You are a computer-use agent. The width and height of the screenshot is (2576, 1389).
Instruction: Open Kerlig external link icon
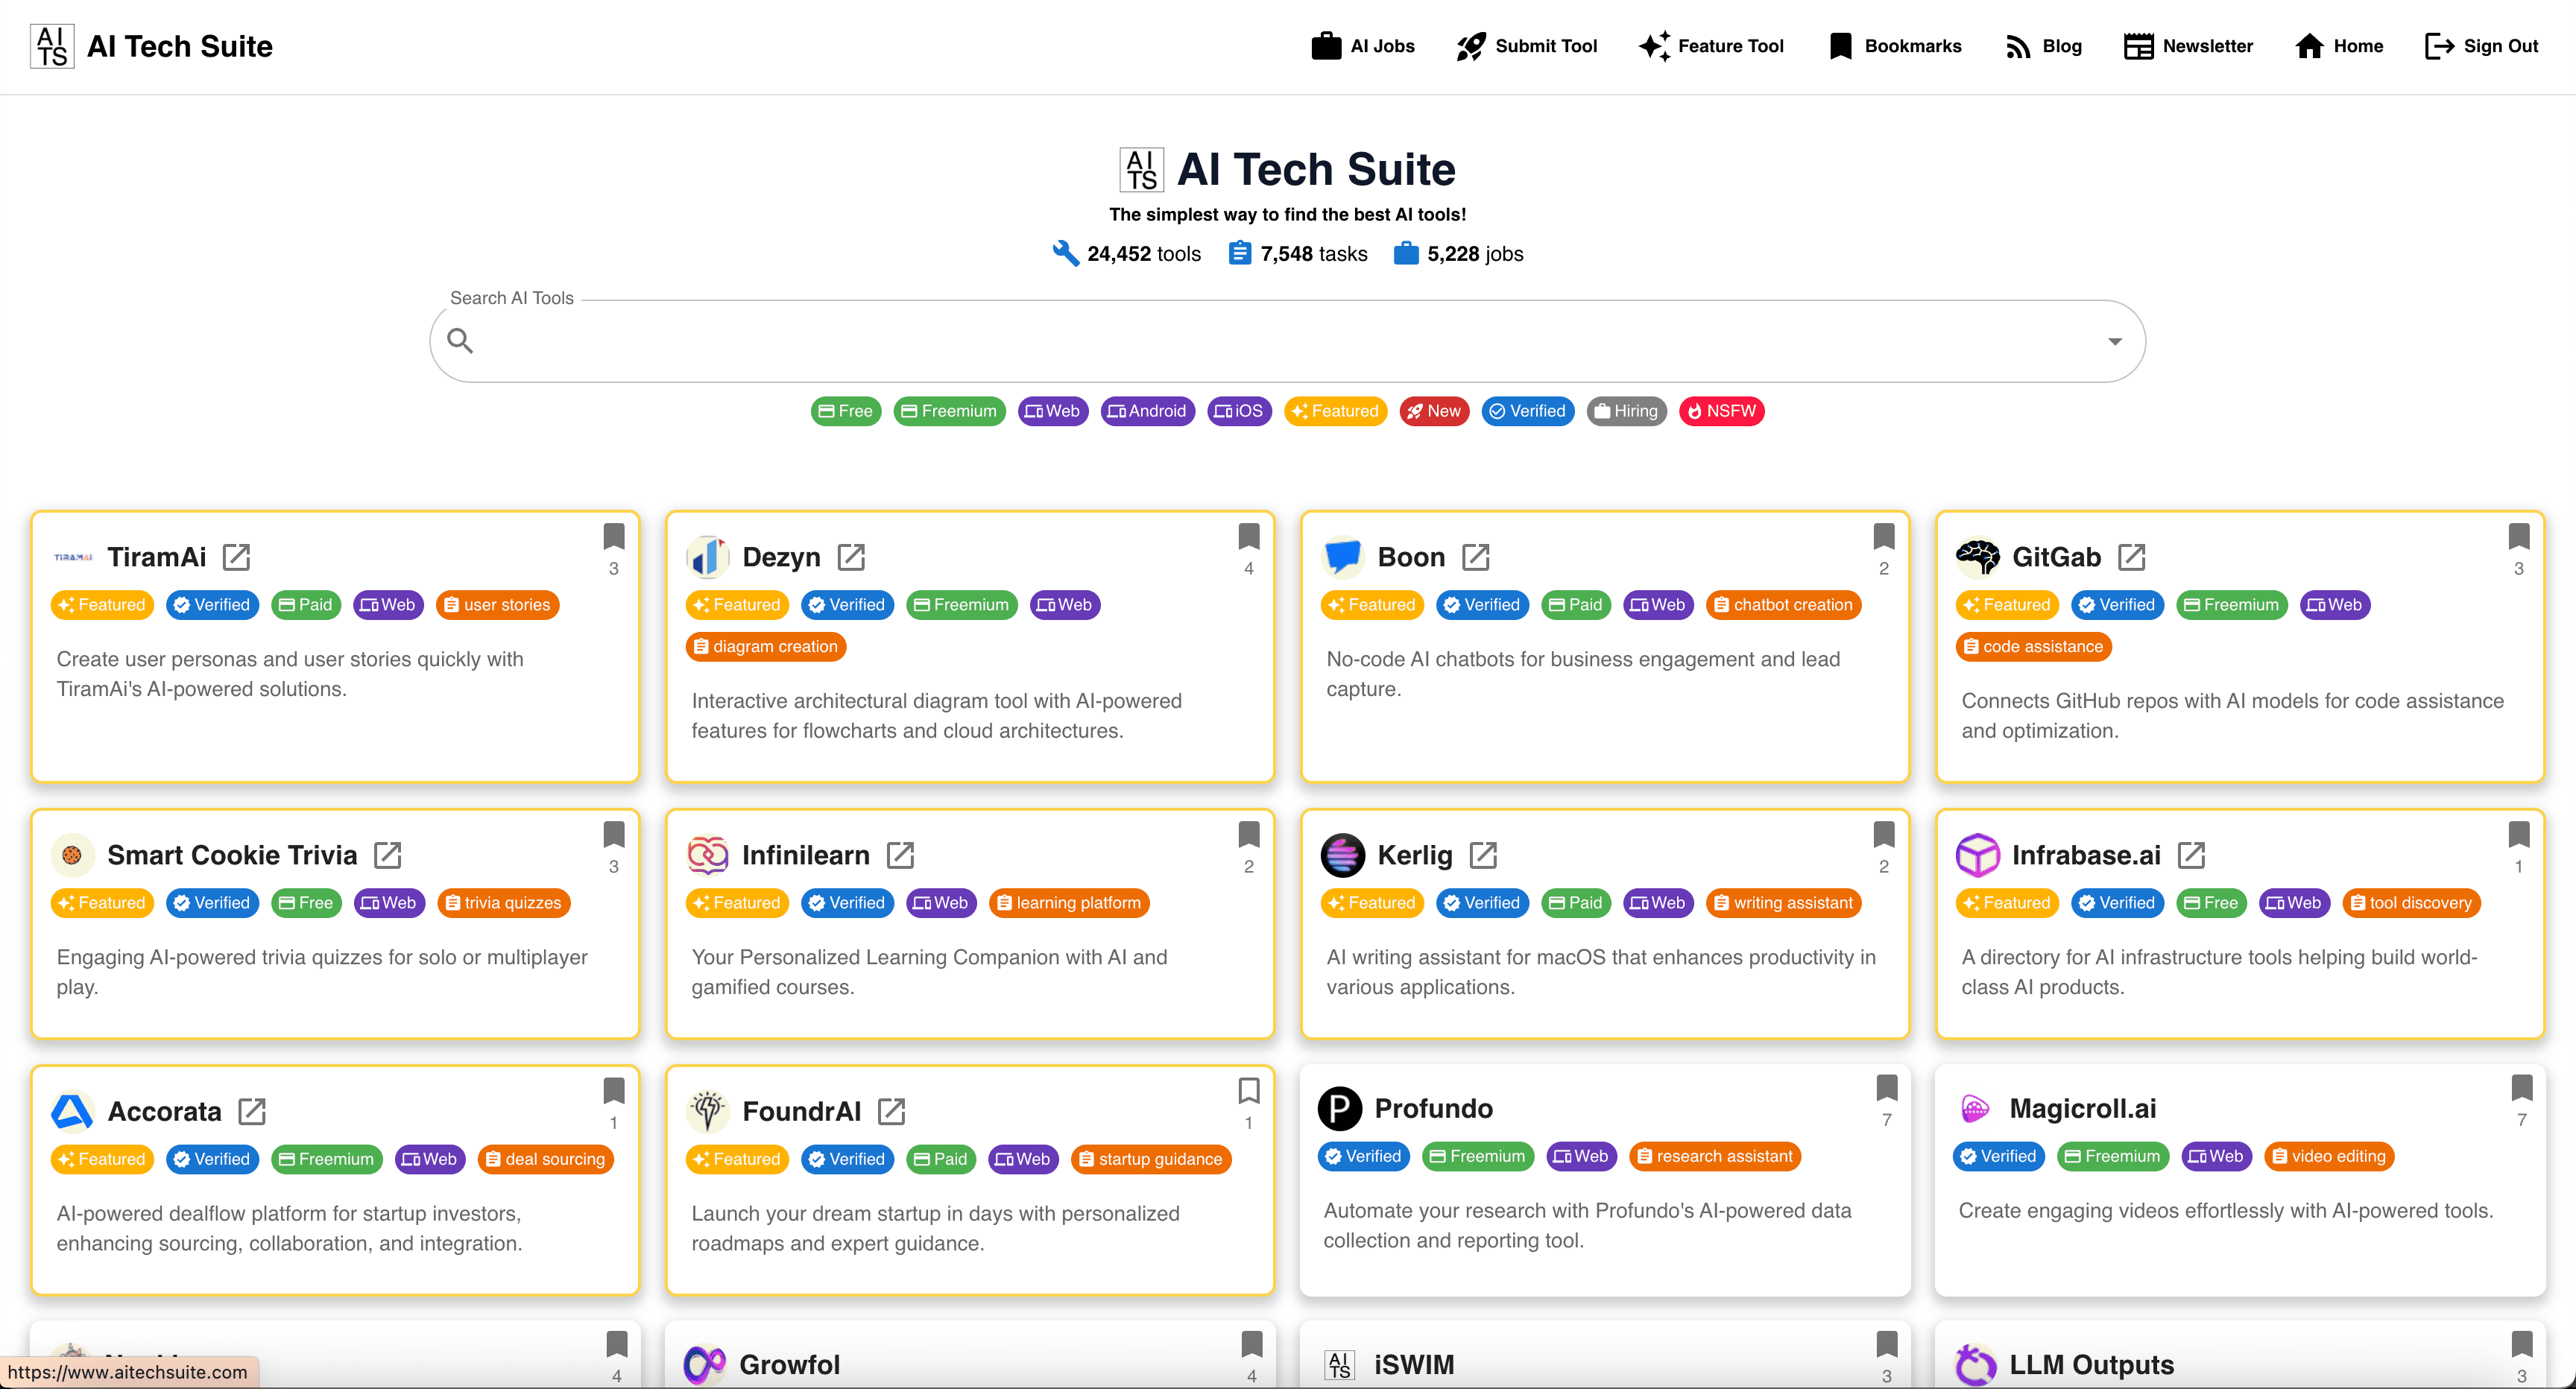coord(1483,855)
